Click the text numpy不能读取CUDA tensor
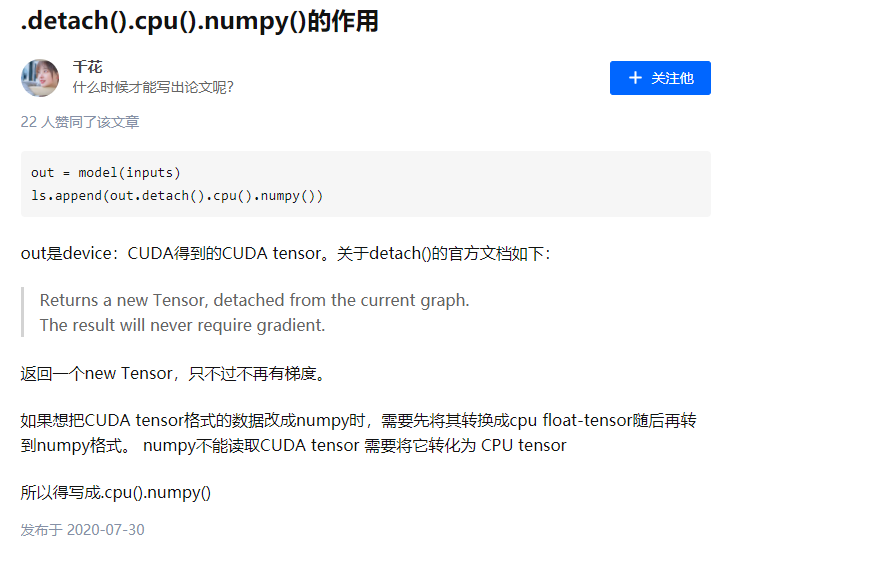This screenshot has height=574, width=882. pos(251,445)
